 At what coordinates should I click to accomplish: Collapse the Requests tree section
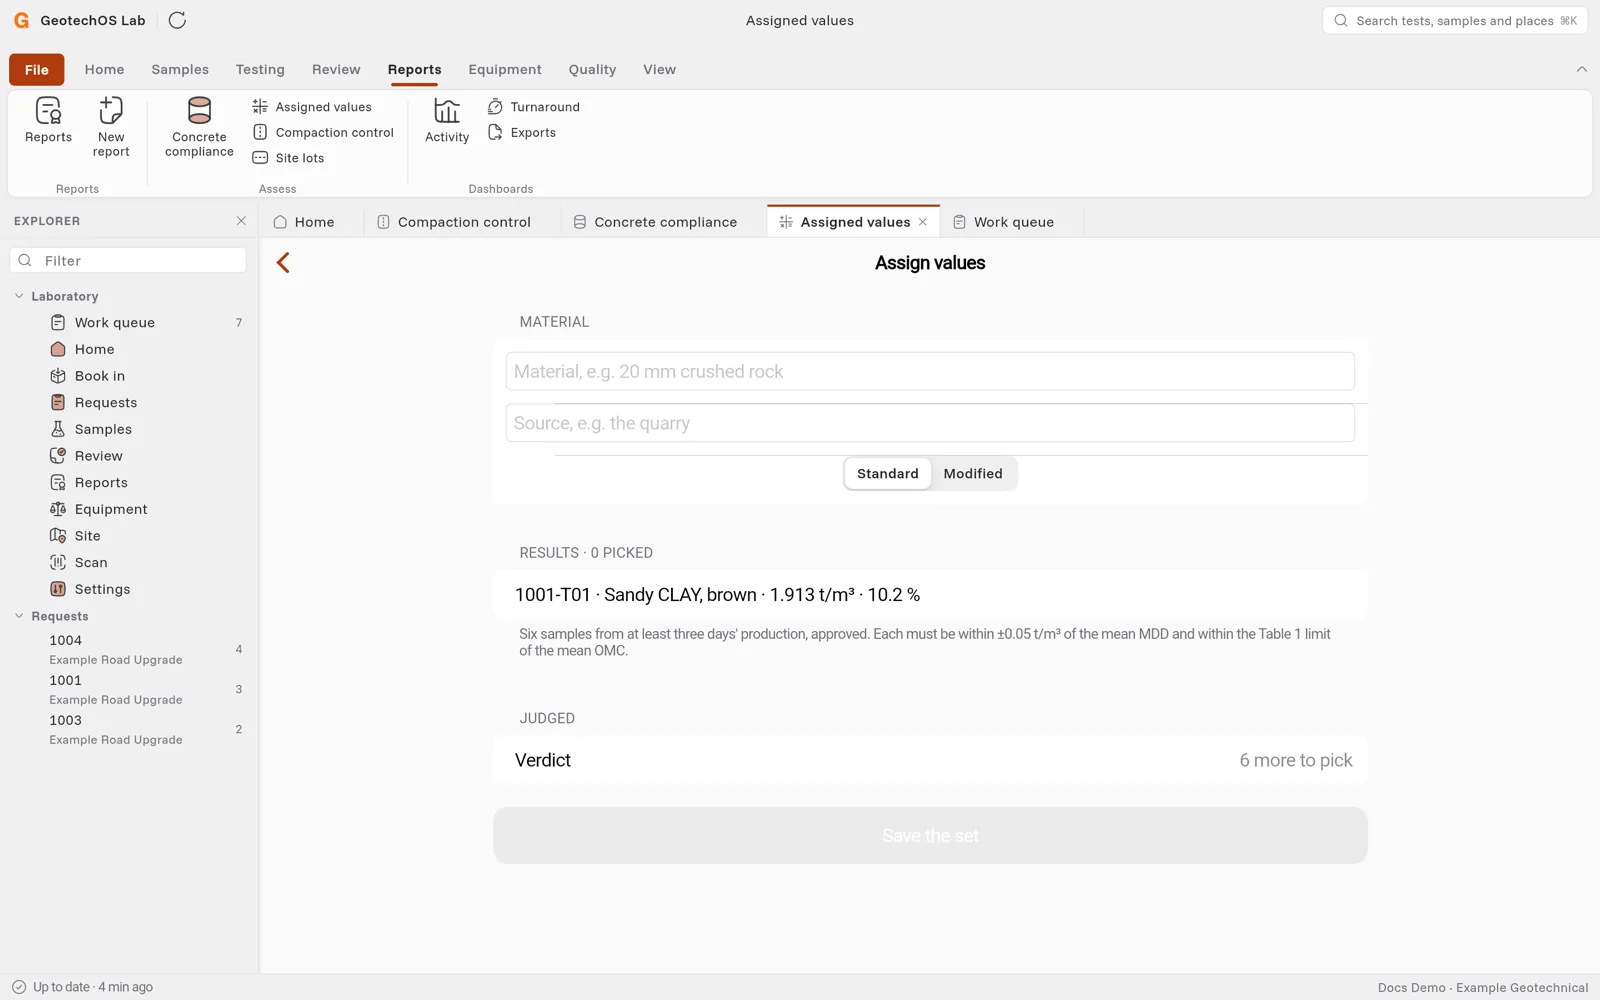click(19, 616)
